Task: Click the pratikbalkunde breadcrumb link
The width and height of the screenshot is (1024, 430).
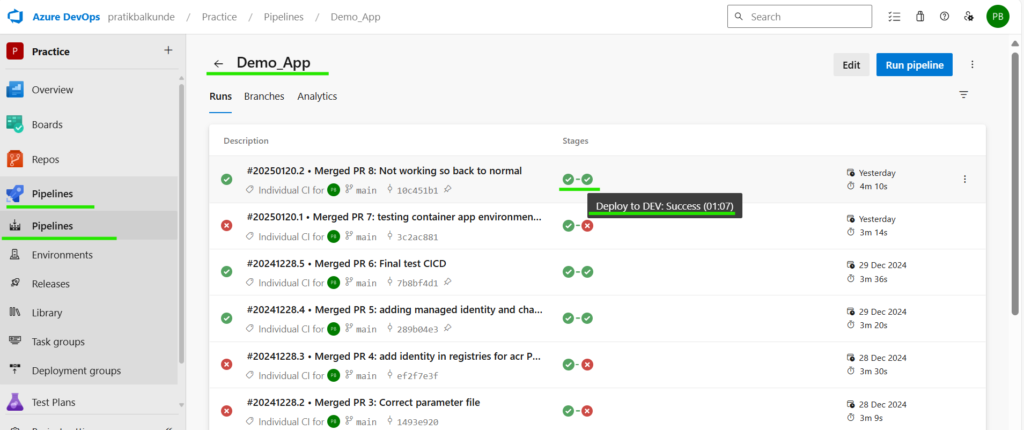Action: point(140,17)
